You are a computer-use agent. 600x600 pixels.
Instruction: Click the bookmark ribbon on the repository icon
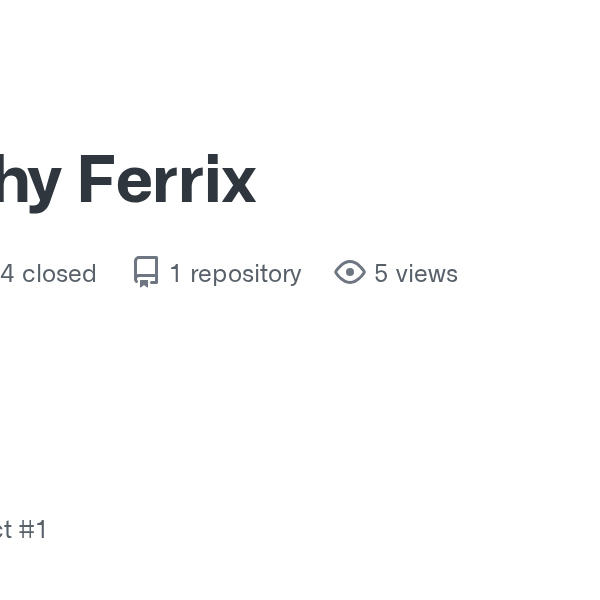click(144, 284)
